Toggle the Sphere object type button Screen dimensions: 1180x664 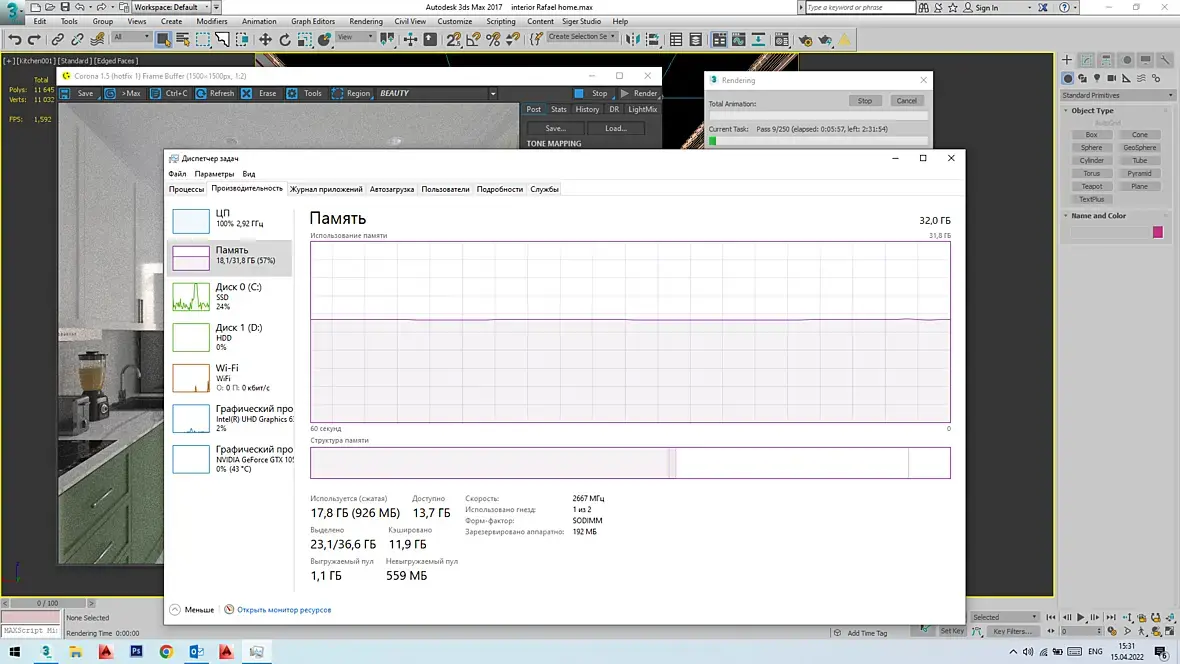coord(1091,148)
